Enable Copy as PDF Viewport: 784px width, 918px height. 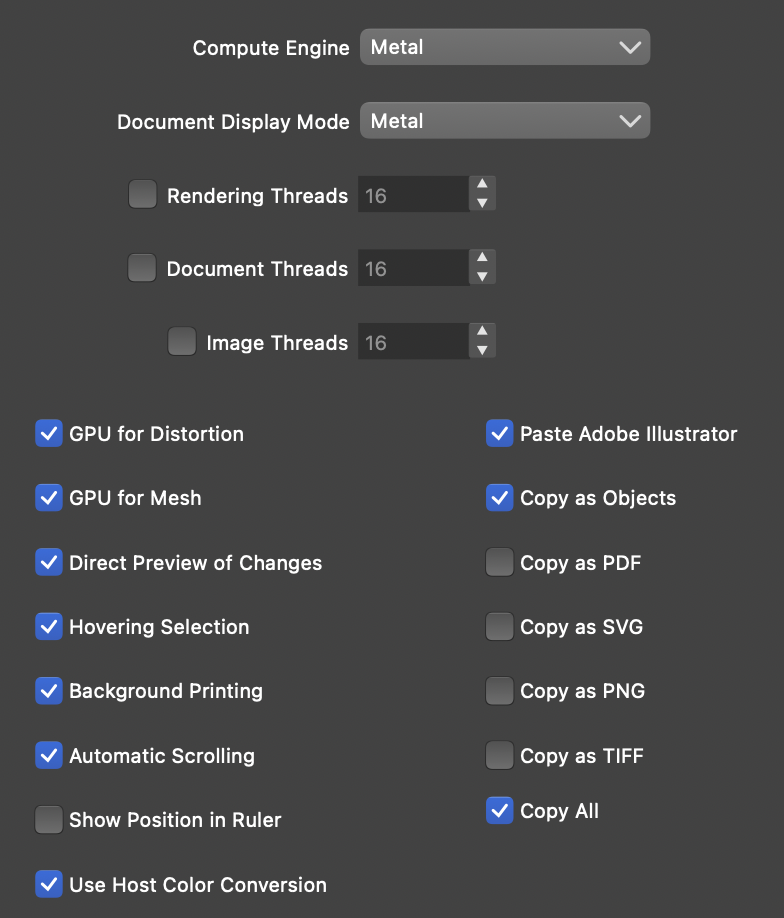500,562
